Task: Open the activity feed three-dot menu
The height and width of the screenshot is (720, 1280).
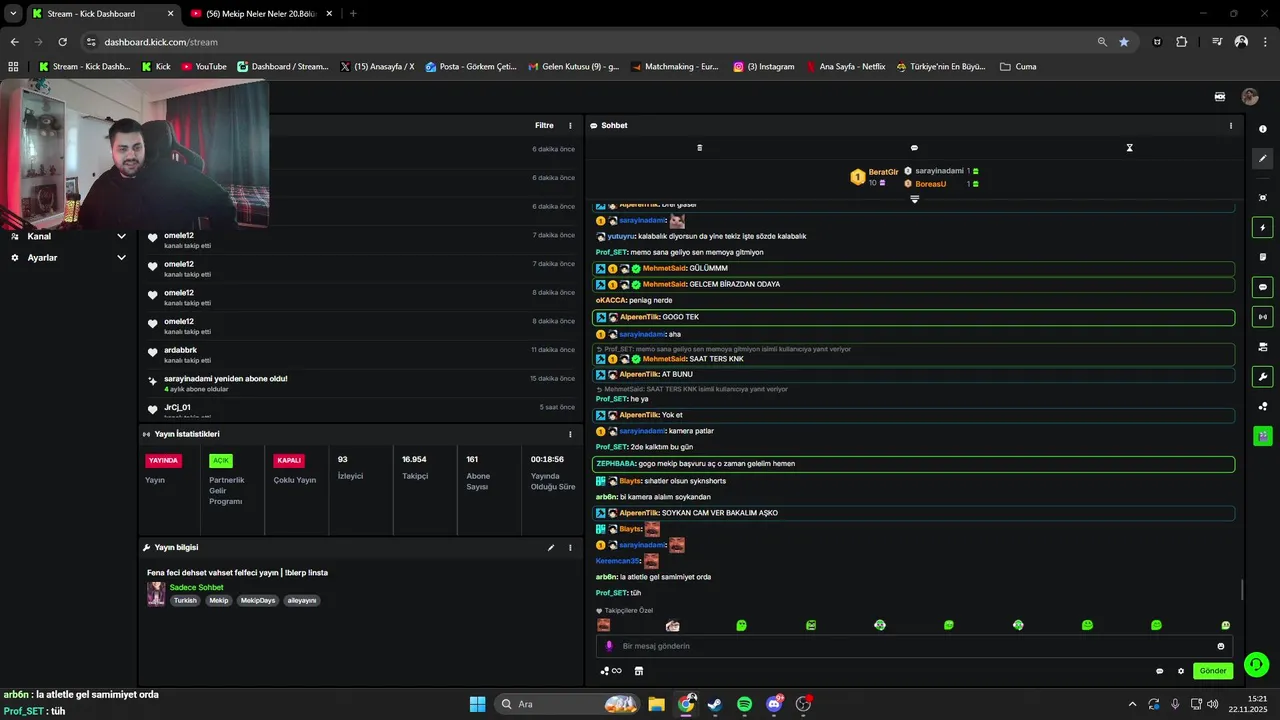Action: click(x=571, y=126)
